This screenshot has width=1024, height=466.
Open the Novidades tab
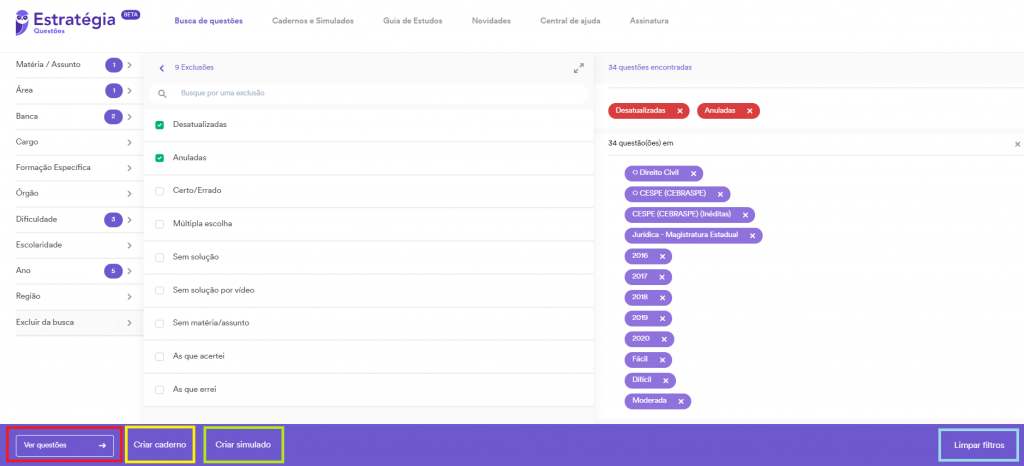click(x=491, y=21)
